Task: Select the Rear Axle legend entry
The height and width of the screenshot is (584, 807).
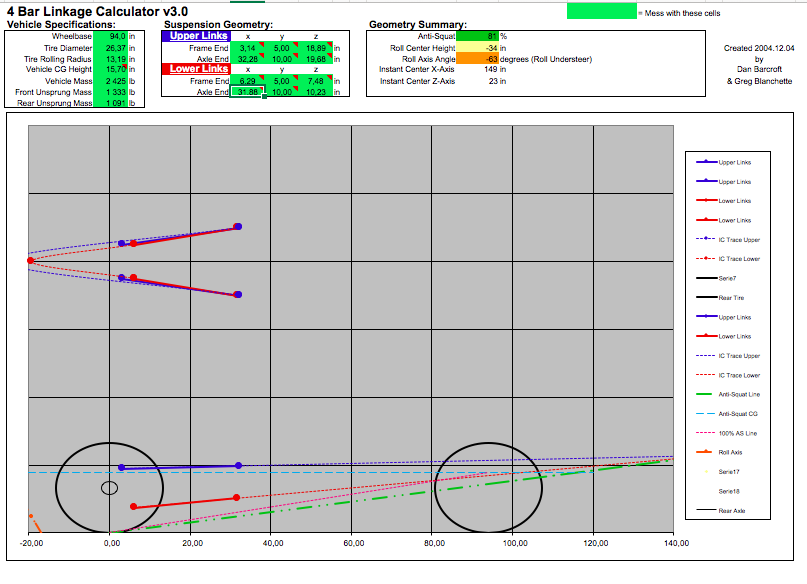Action: click(721, 511)
